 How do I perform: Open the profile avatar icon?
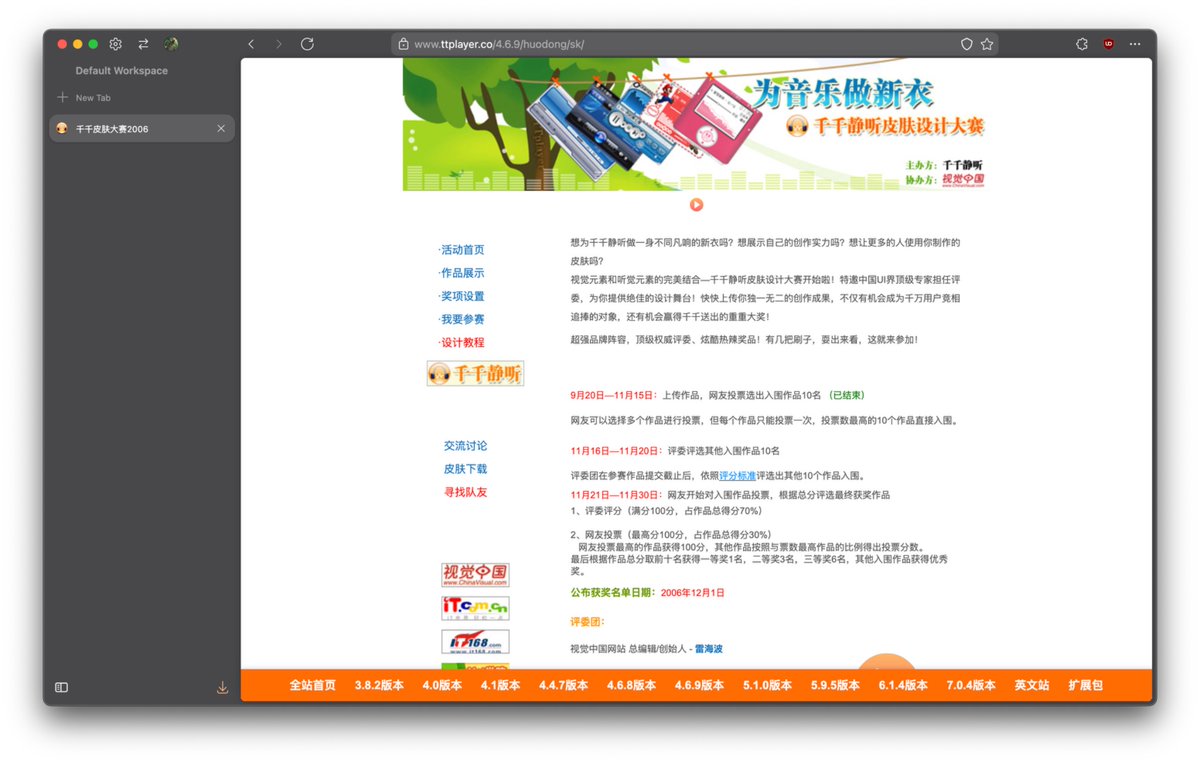pos(171,44)
